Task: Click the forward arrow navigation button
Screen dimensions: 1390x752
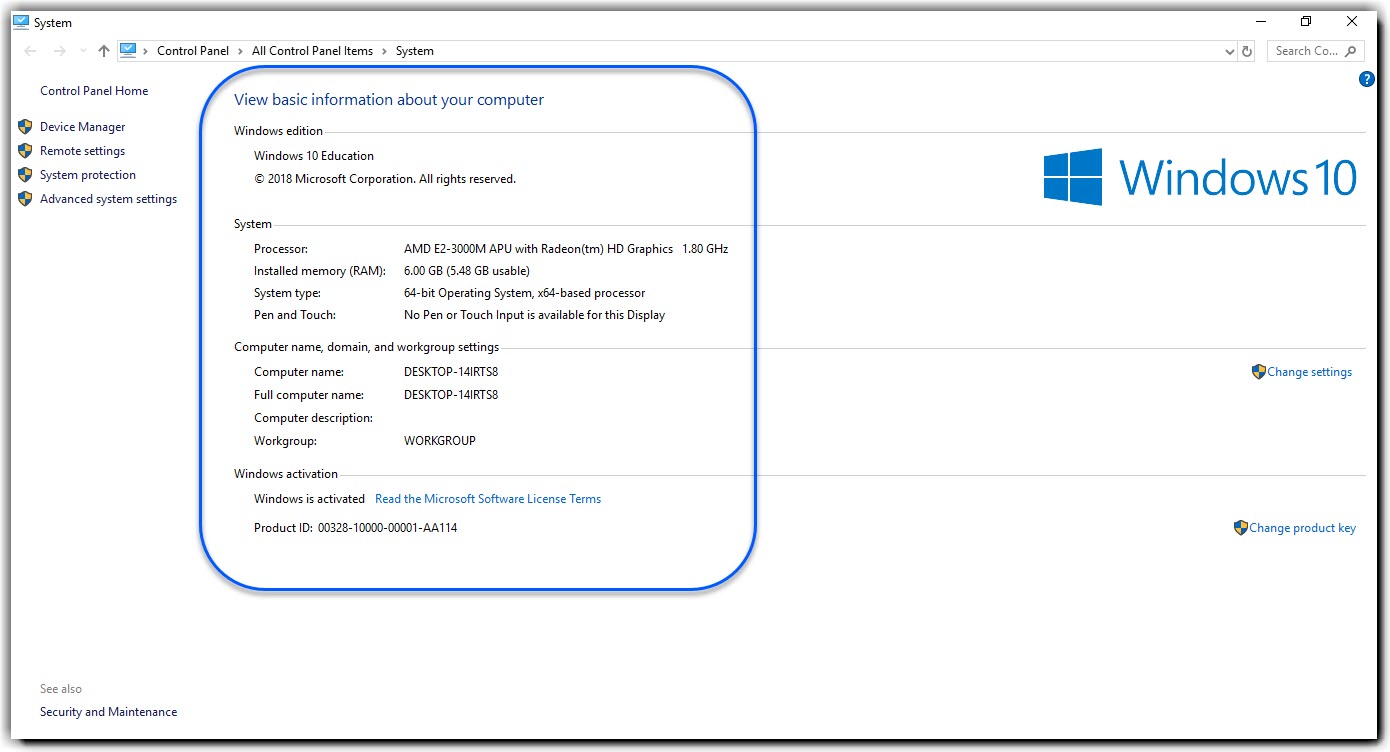Action: (x=60, y=51)
